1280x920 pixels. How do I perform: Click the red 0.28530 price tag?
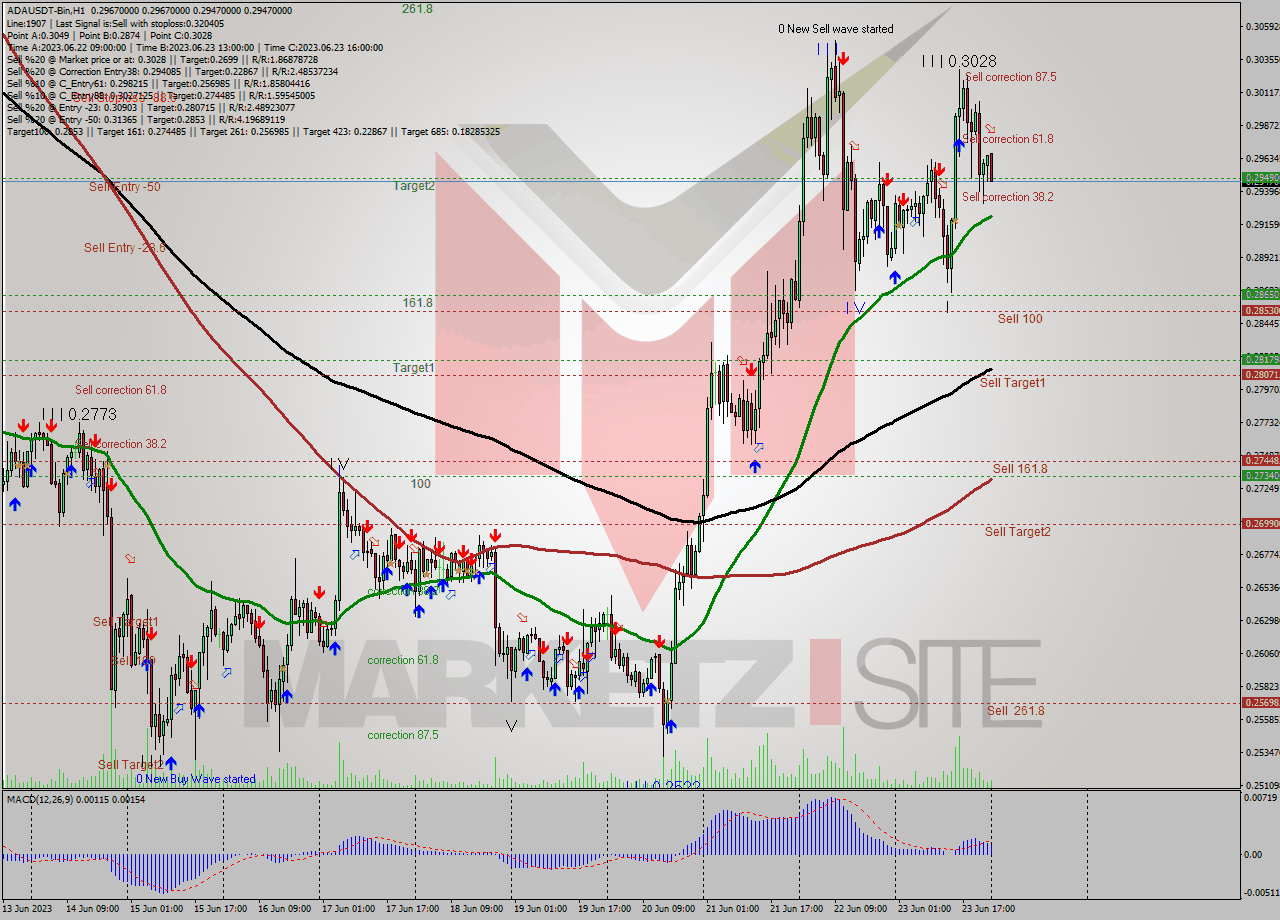click(1260, 311)
